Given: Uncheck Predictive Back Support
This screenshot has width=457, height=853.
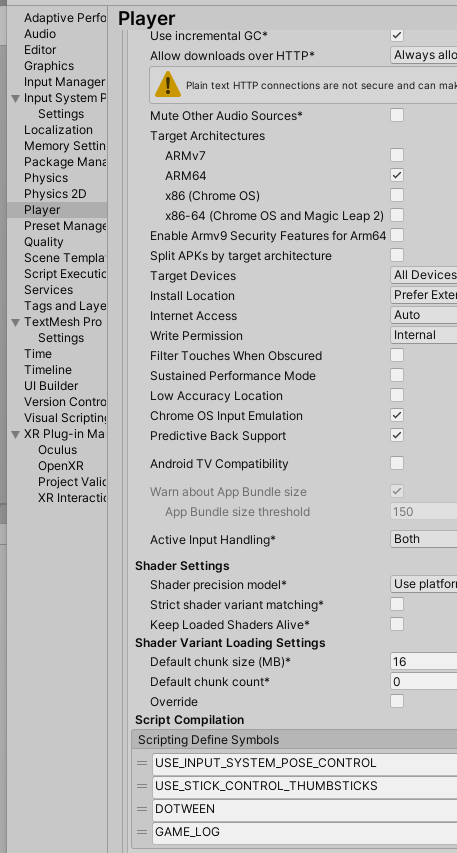Looking at the screenshot, I should coord(397,435).
